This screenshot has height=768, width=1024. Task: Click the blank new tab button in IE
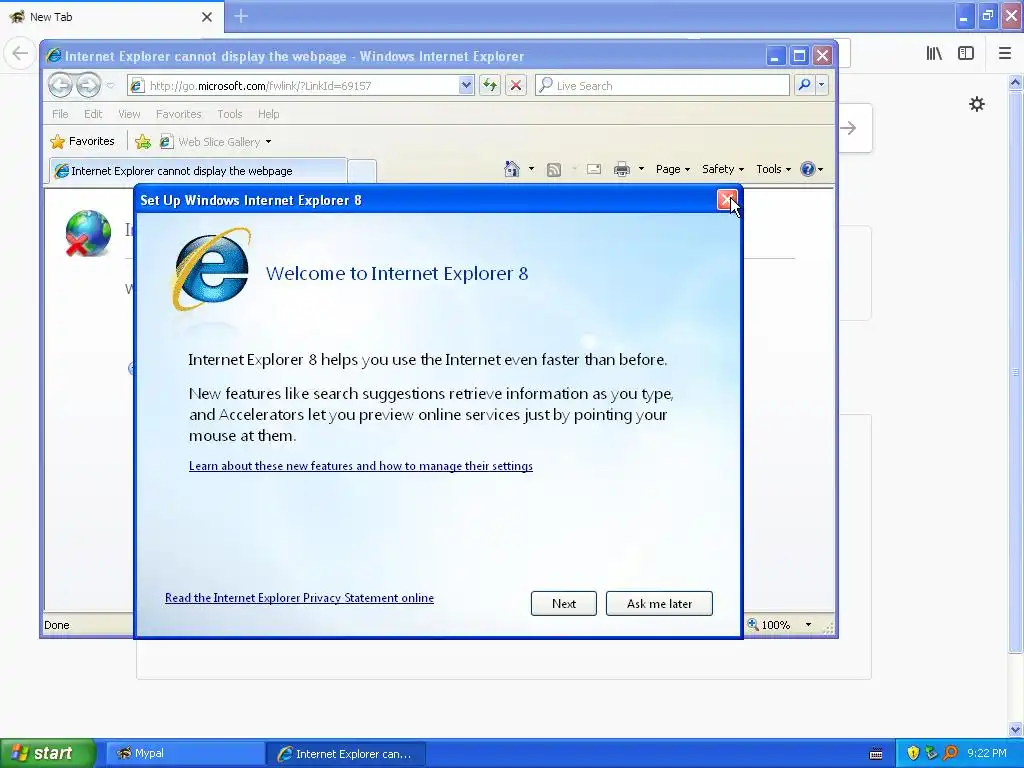(x=362, y=171)
